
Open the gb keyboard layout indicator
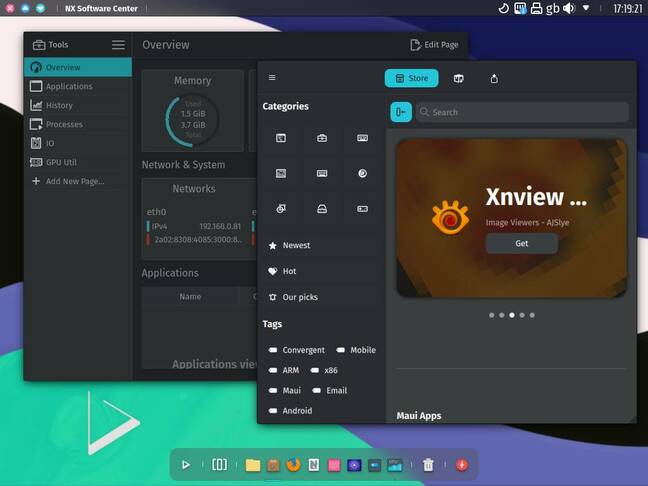click(552, 8)
